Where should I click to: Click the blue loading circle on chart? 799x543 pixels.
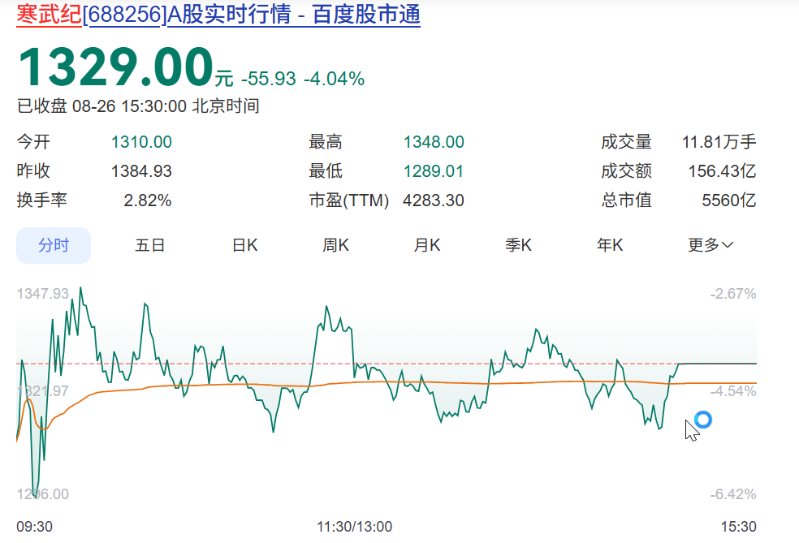coord(703,420)
